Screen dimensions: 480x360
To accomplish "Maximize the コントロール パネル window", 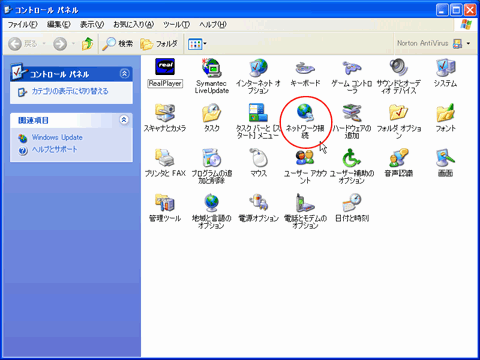I will click(x=456, y=10).
